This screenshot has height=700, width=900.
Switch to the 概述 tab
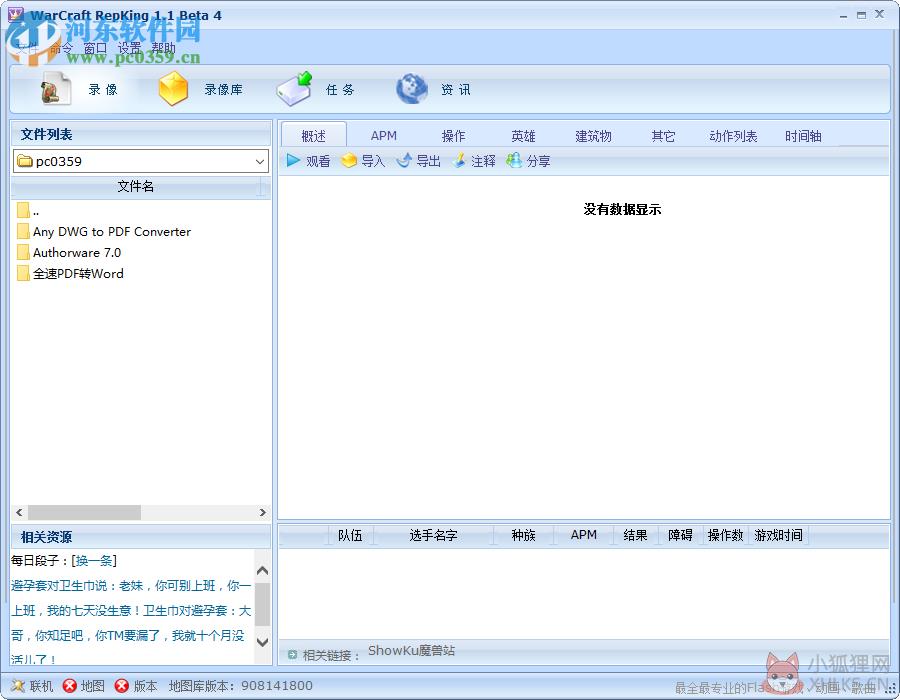click(x=313, y=136)
